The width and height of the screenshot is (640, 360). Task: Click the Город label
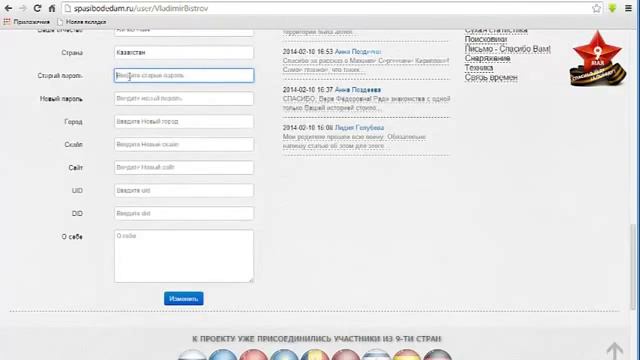(x=73, y=122)
